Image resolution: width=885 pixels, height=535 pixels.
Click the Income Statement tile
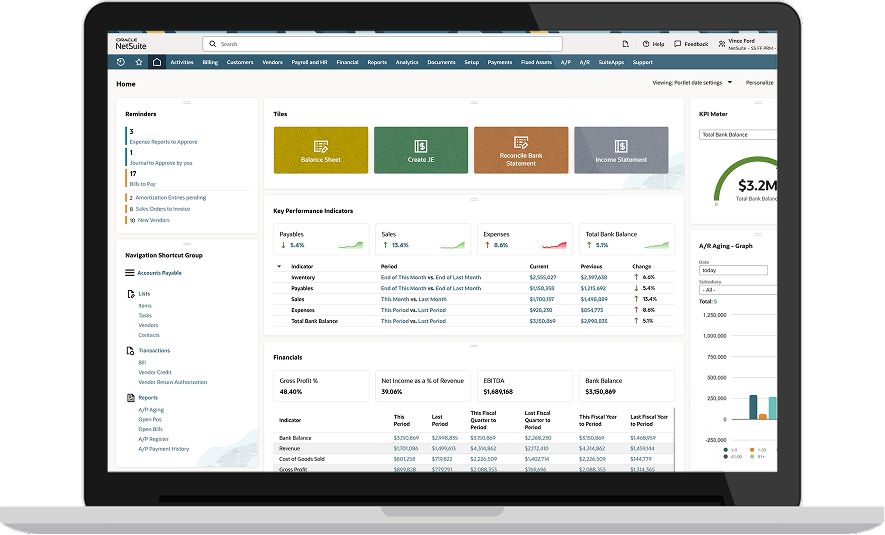(621, 150)
